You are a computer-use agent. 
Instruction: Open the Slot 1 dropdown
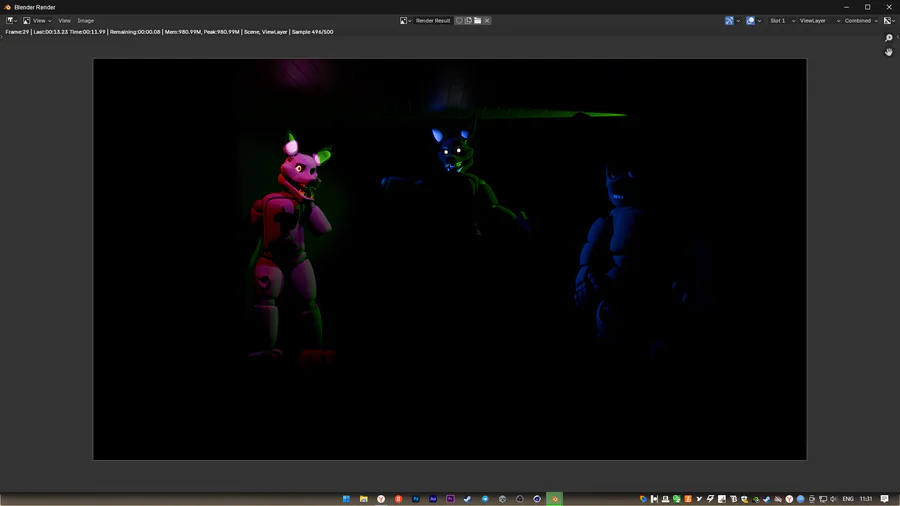782,21
